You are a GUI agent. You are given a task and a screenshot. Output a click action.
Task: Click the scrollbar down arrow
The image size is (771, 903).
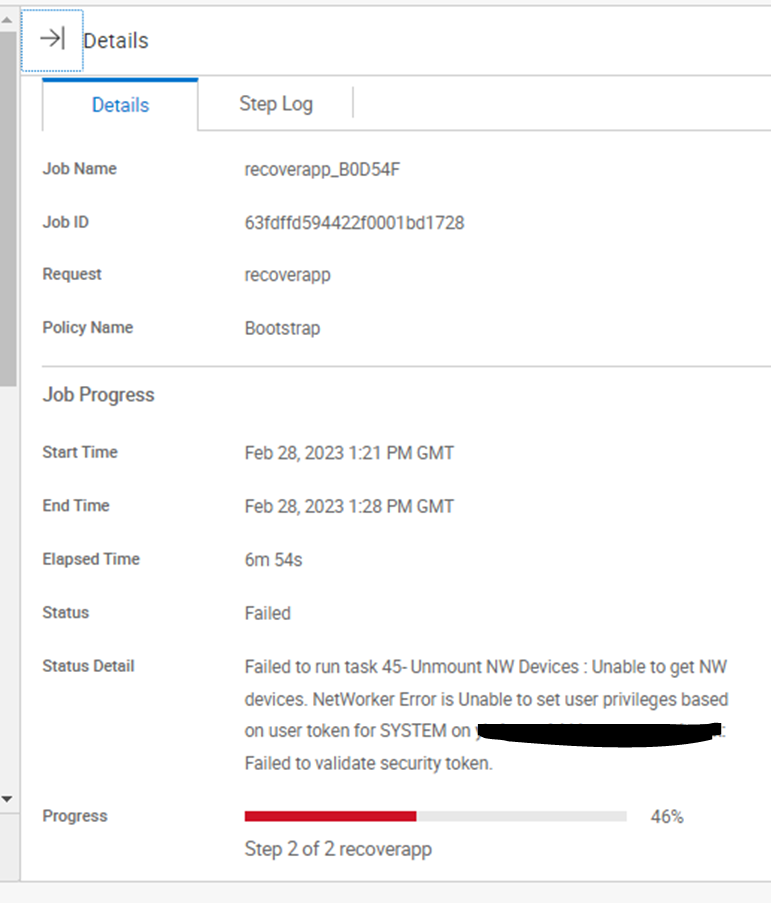(x=8, y=798)
